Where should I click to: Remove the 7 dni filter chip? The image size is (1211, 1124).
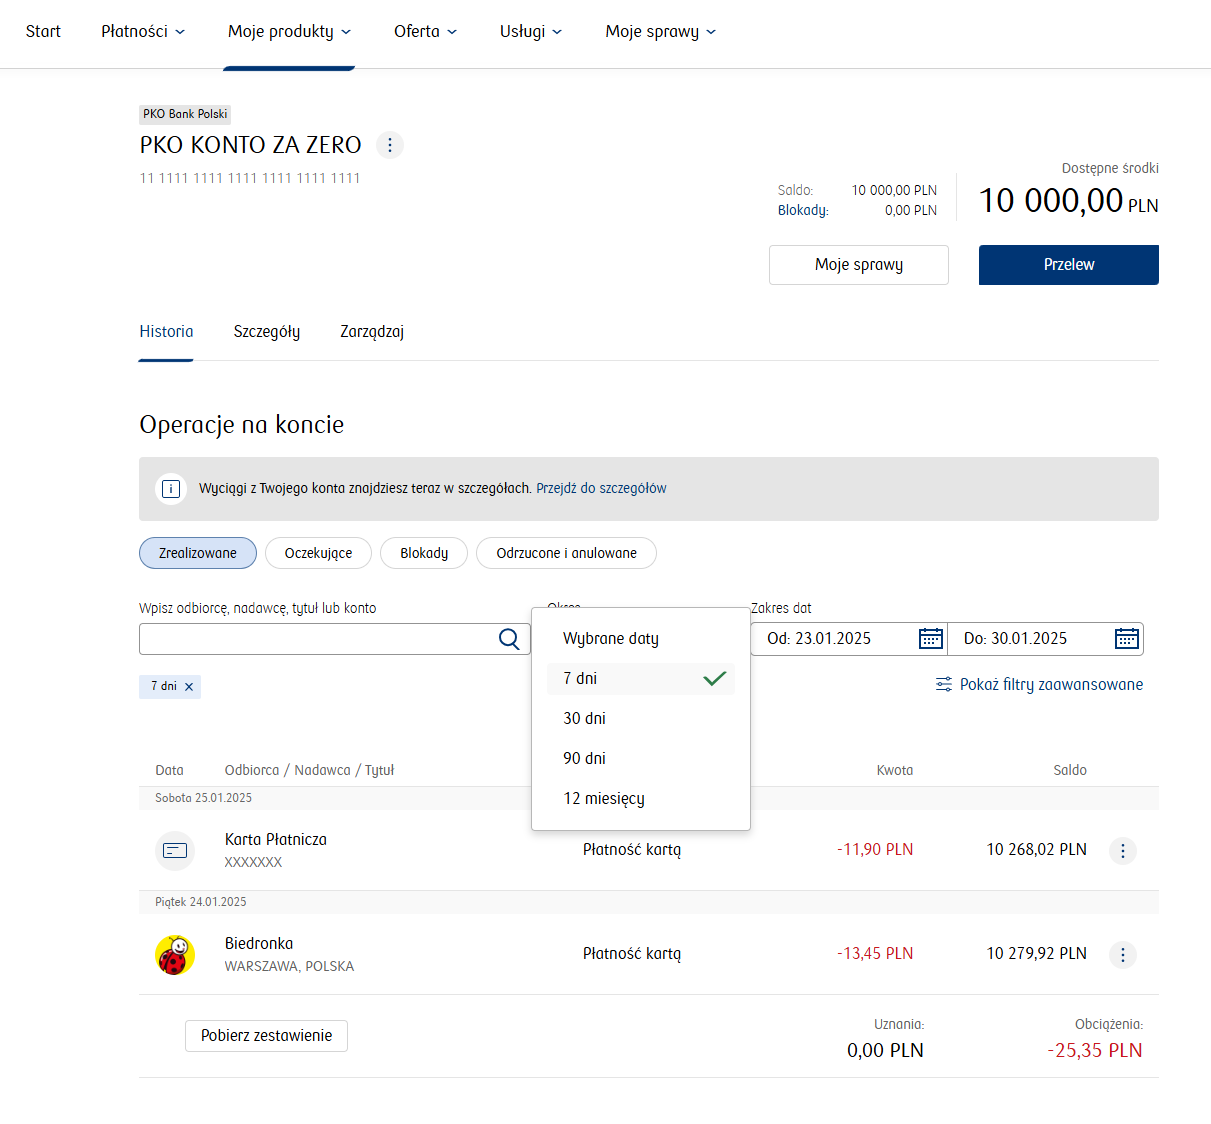[189, 687]
